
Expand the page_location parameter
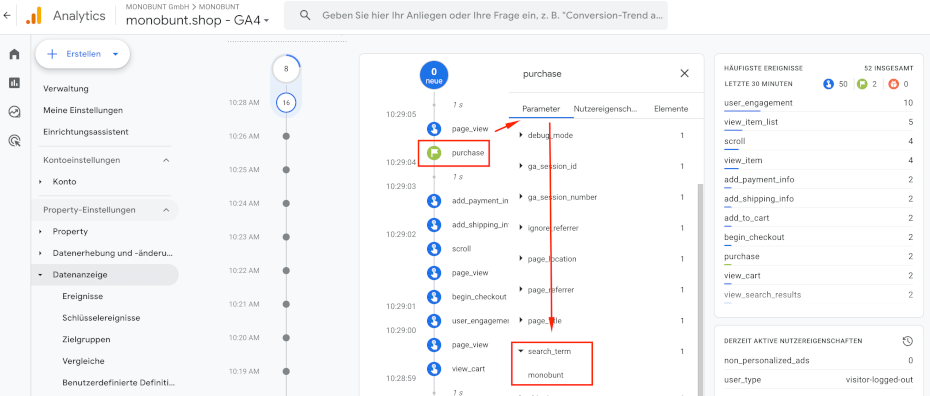click(x=521, y=259)
